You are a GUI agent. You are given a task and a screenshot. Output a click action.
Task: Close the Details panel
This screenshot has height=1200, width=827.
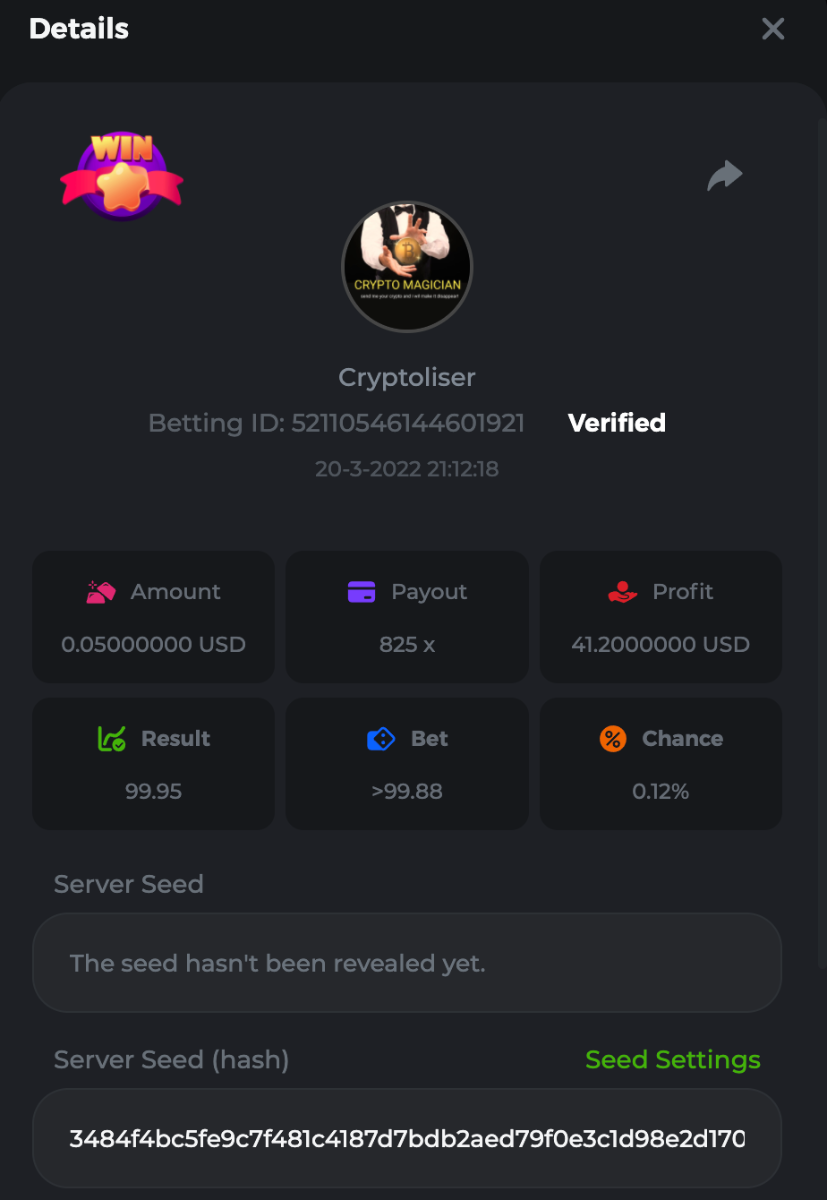point(773,29)
